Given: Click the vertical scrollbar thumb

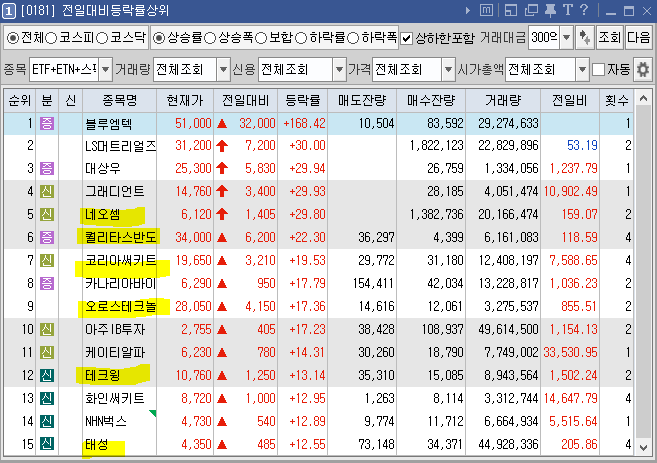Looking at the screenshot, I should point(643,272).
